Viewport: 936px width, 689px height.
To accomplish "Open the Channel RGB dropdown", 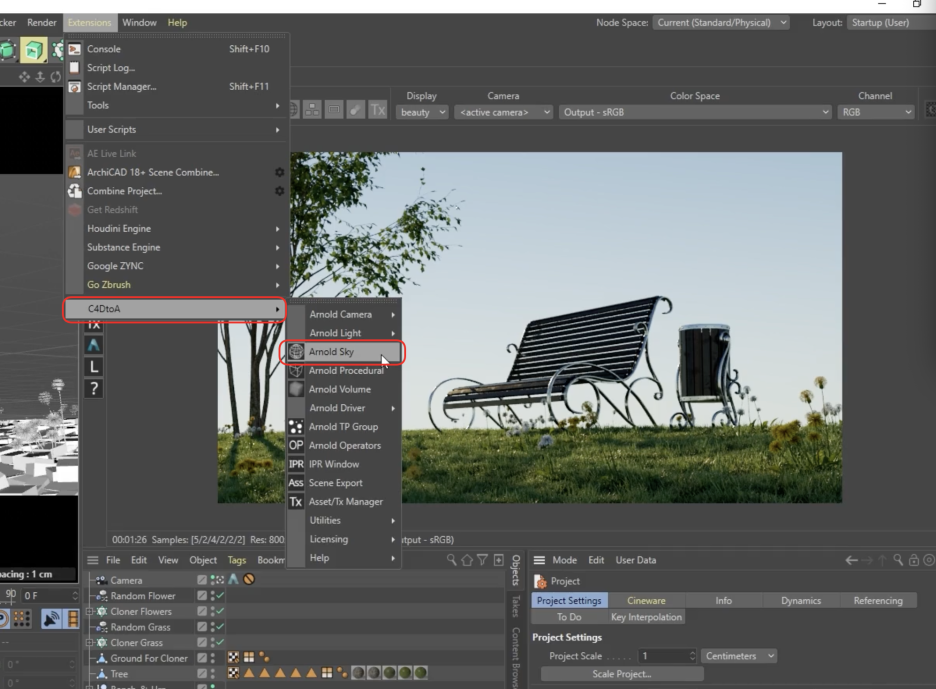I will (x=875, y=112).
